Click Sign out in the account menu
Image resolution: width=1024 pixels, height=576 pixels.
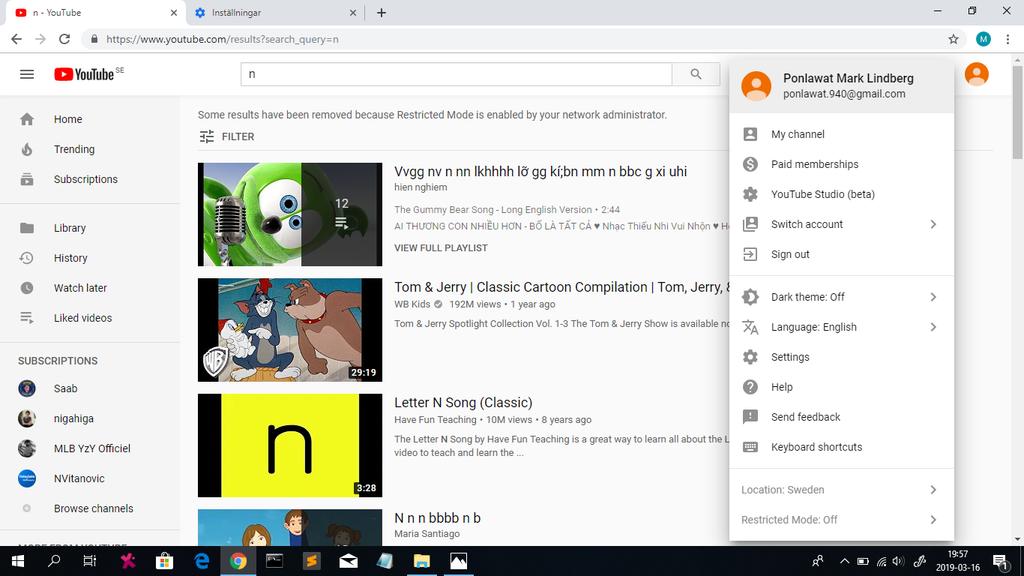(x=841, y=254)
